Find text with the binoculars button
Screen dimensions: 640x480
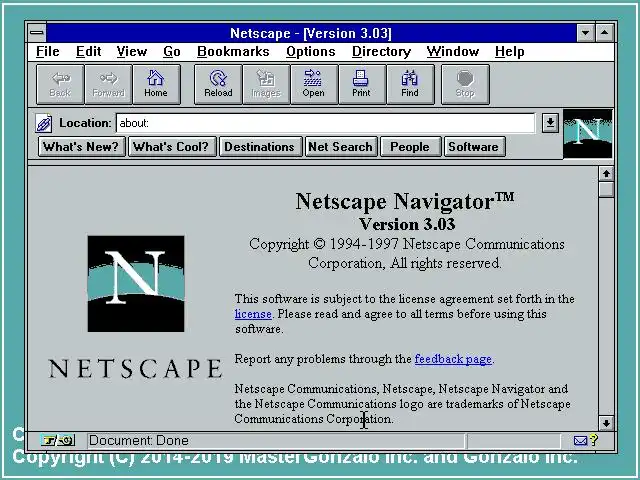pos(410,84)
